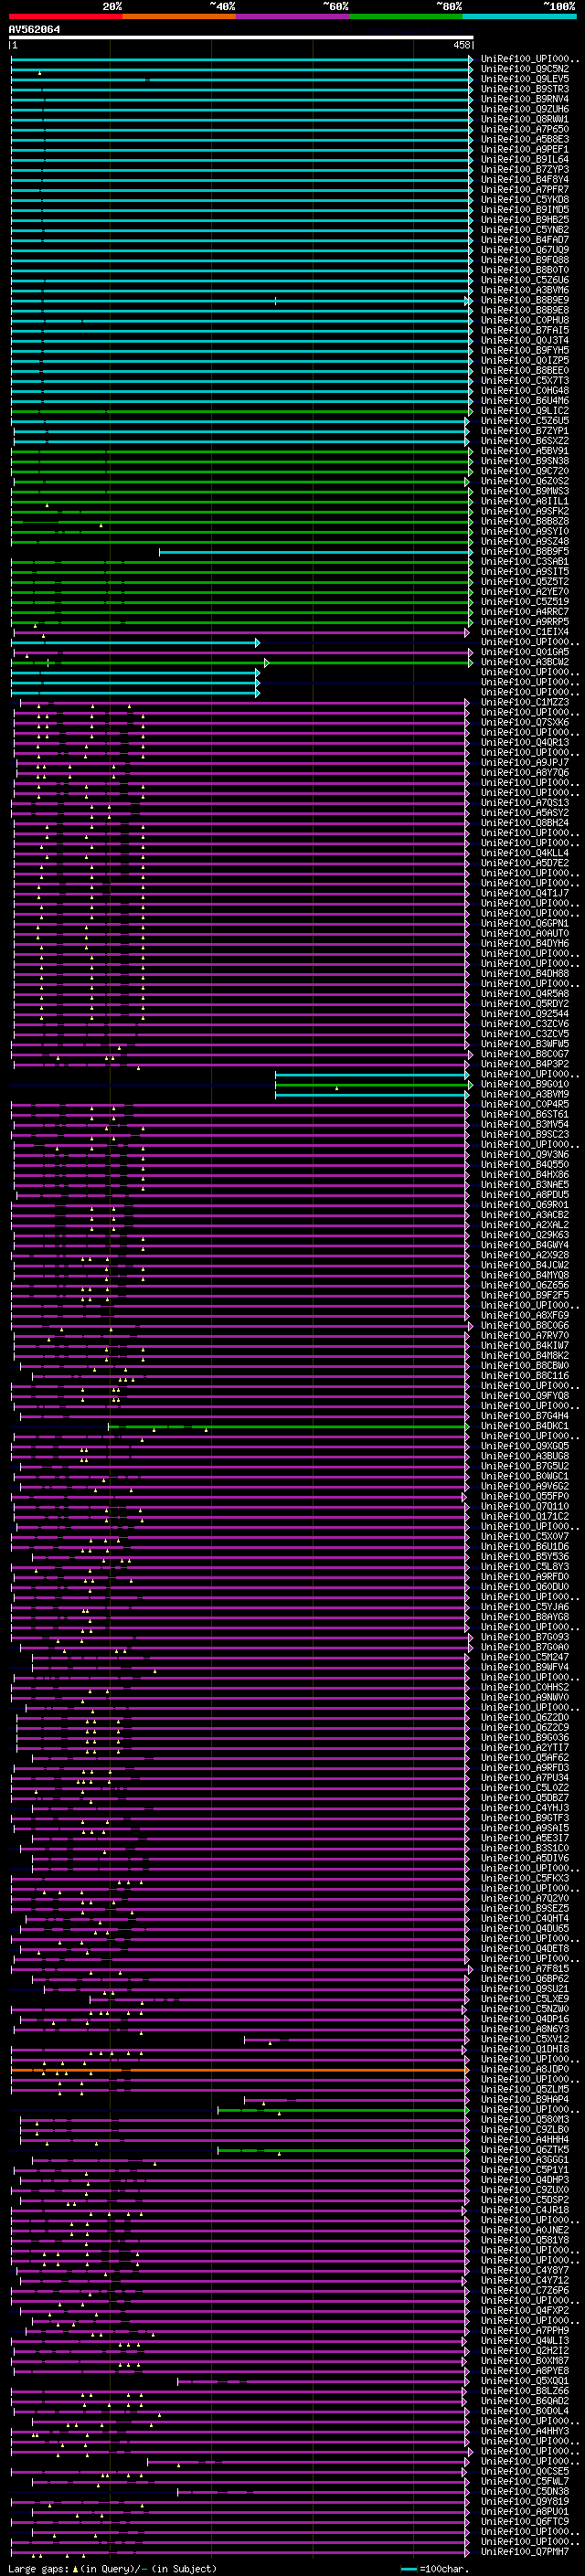Select the query name AV562064
The height and width of the screenshot is (2576, 585).
[x=34, y=29]
